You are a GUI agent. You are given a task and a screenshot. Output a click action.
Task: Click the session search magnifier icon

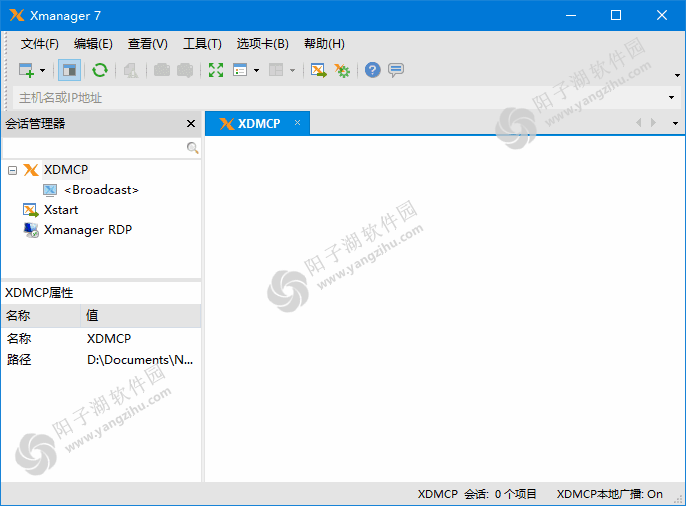coord(192,148)
